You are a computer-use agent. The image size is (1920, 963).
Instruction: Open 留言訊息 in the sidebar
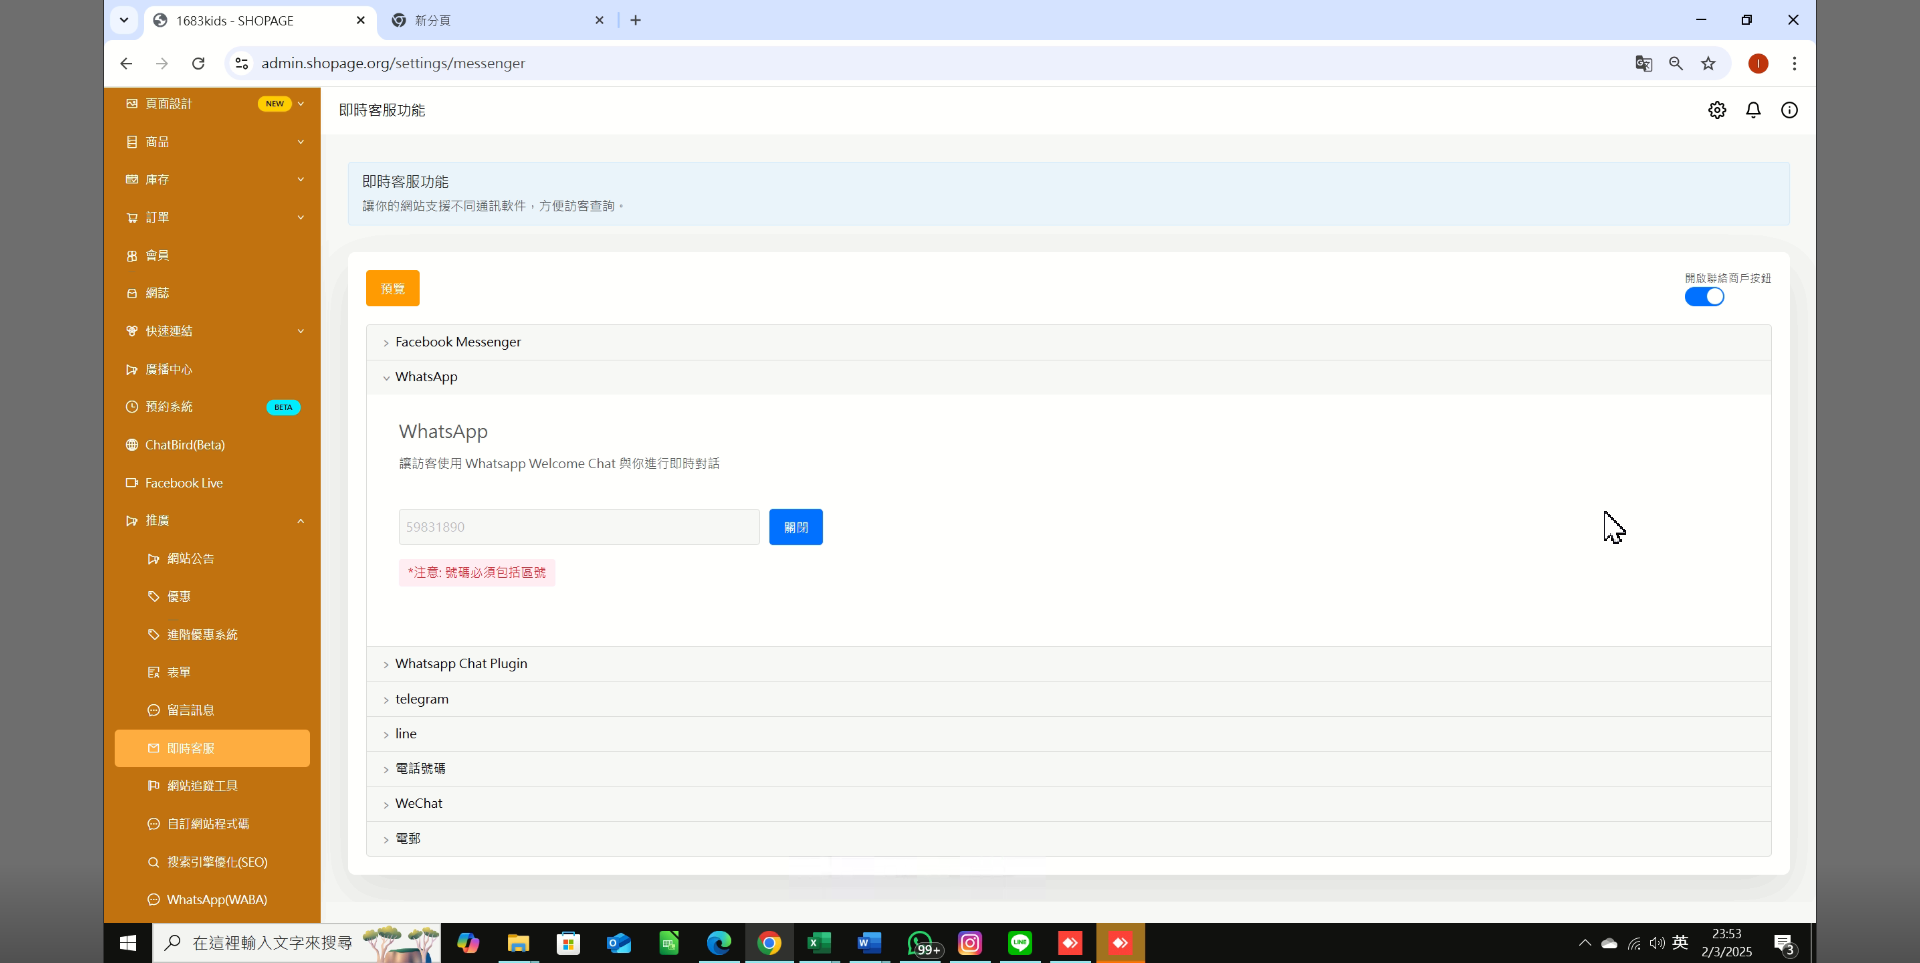(212, 710)
